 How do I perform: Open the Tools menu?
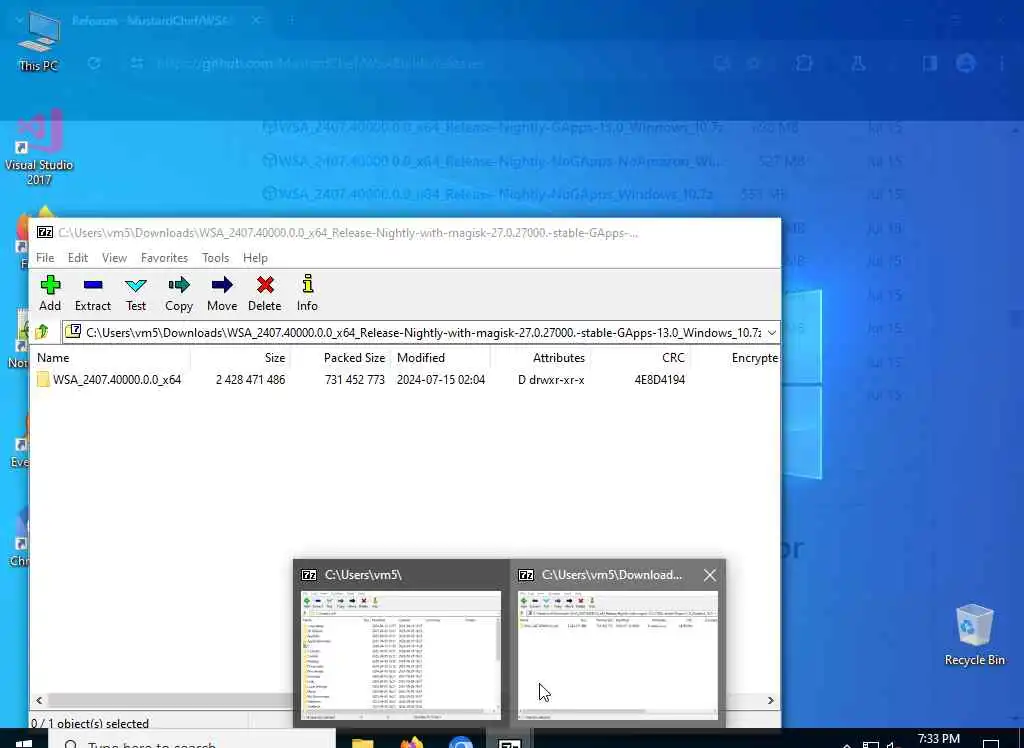pyautogui.click(x=216, y=258)
